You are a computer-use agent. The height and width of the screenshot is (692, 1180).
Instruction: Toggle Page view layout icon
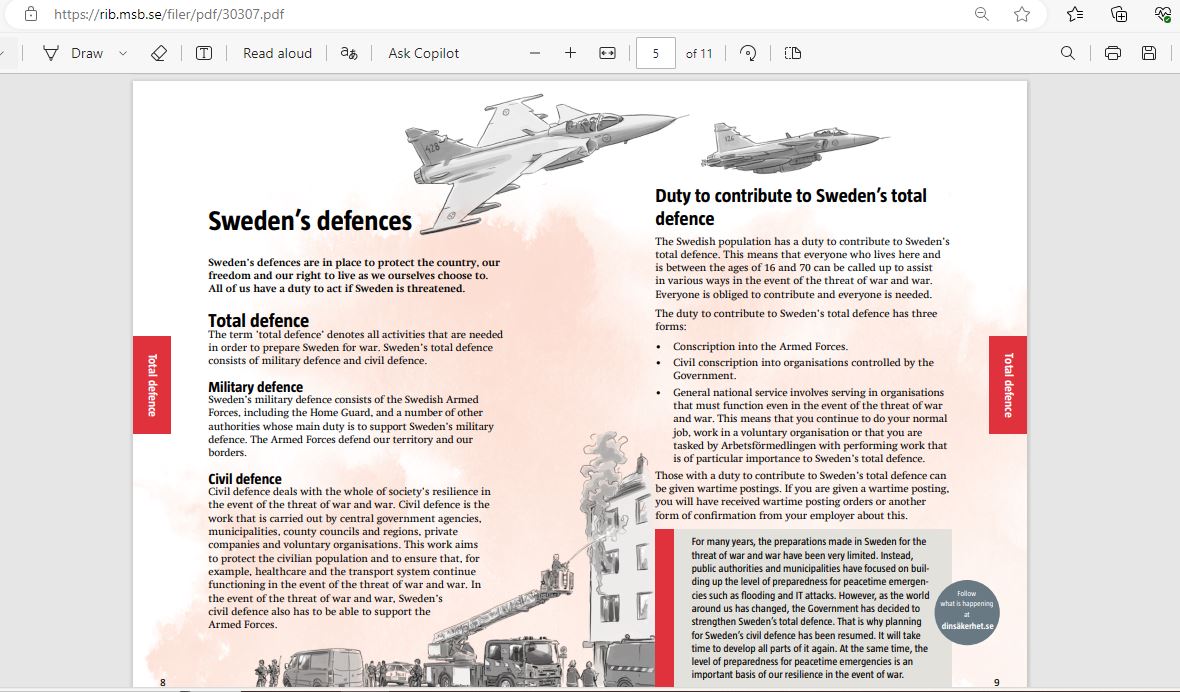(x=792, y=53)
